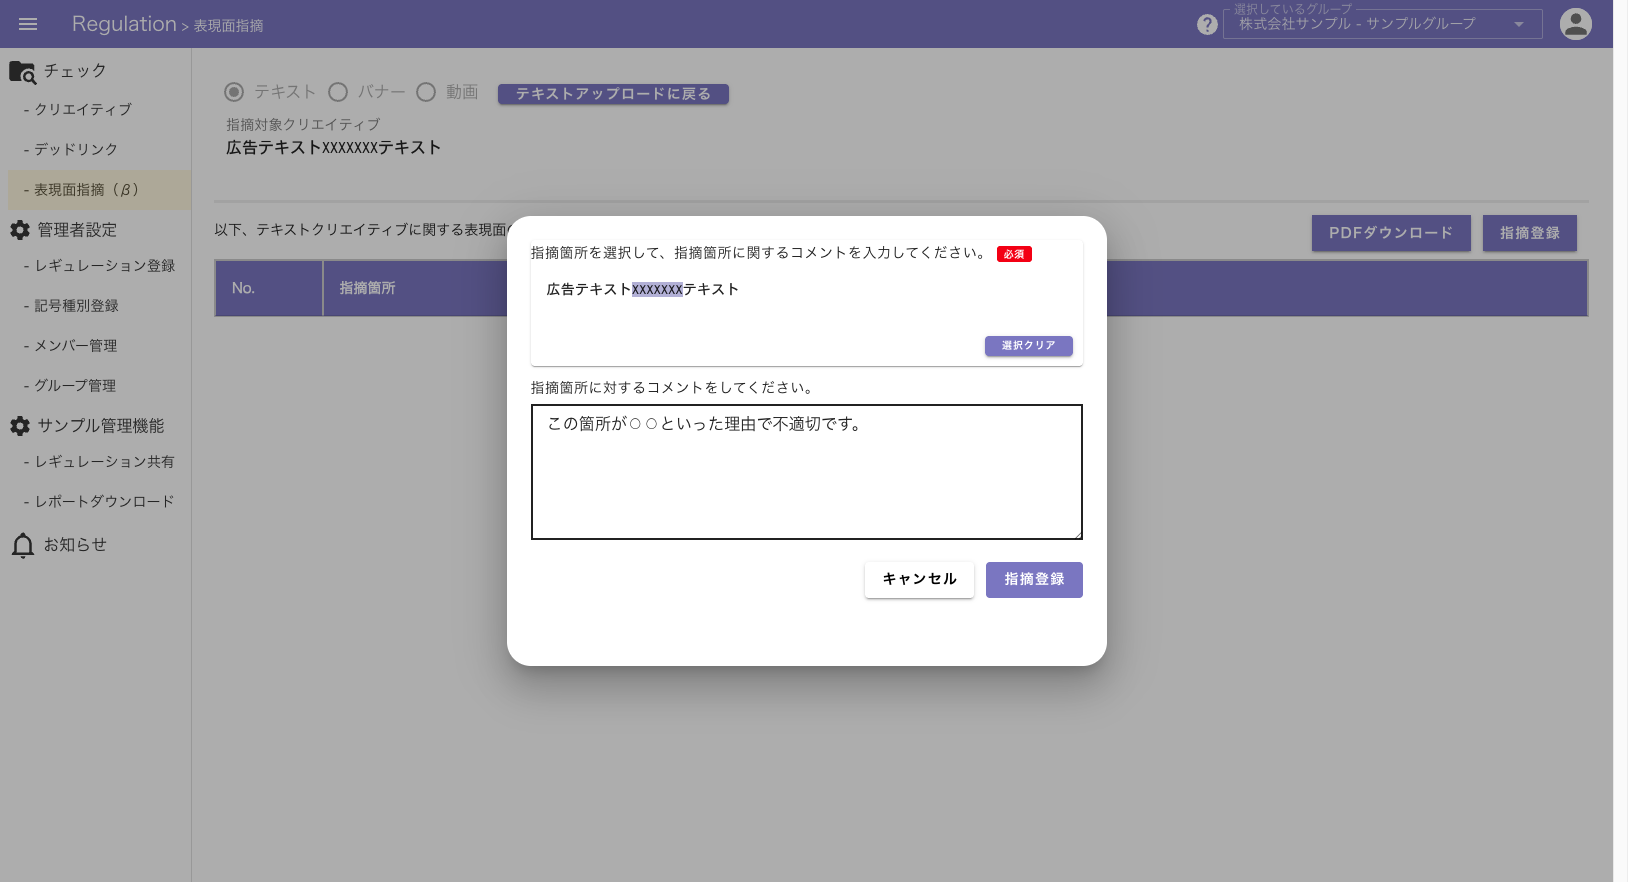Click the 必須 red badge
The image size is (1628, 882).
[1014, 254]
